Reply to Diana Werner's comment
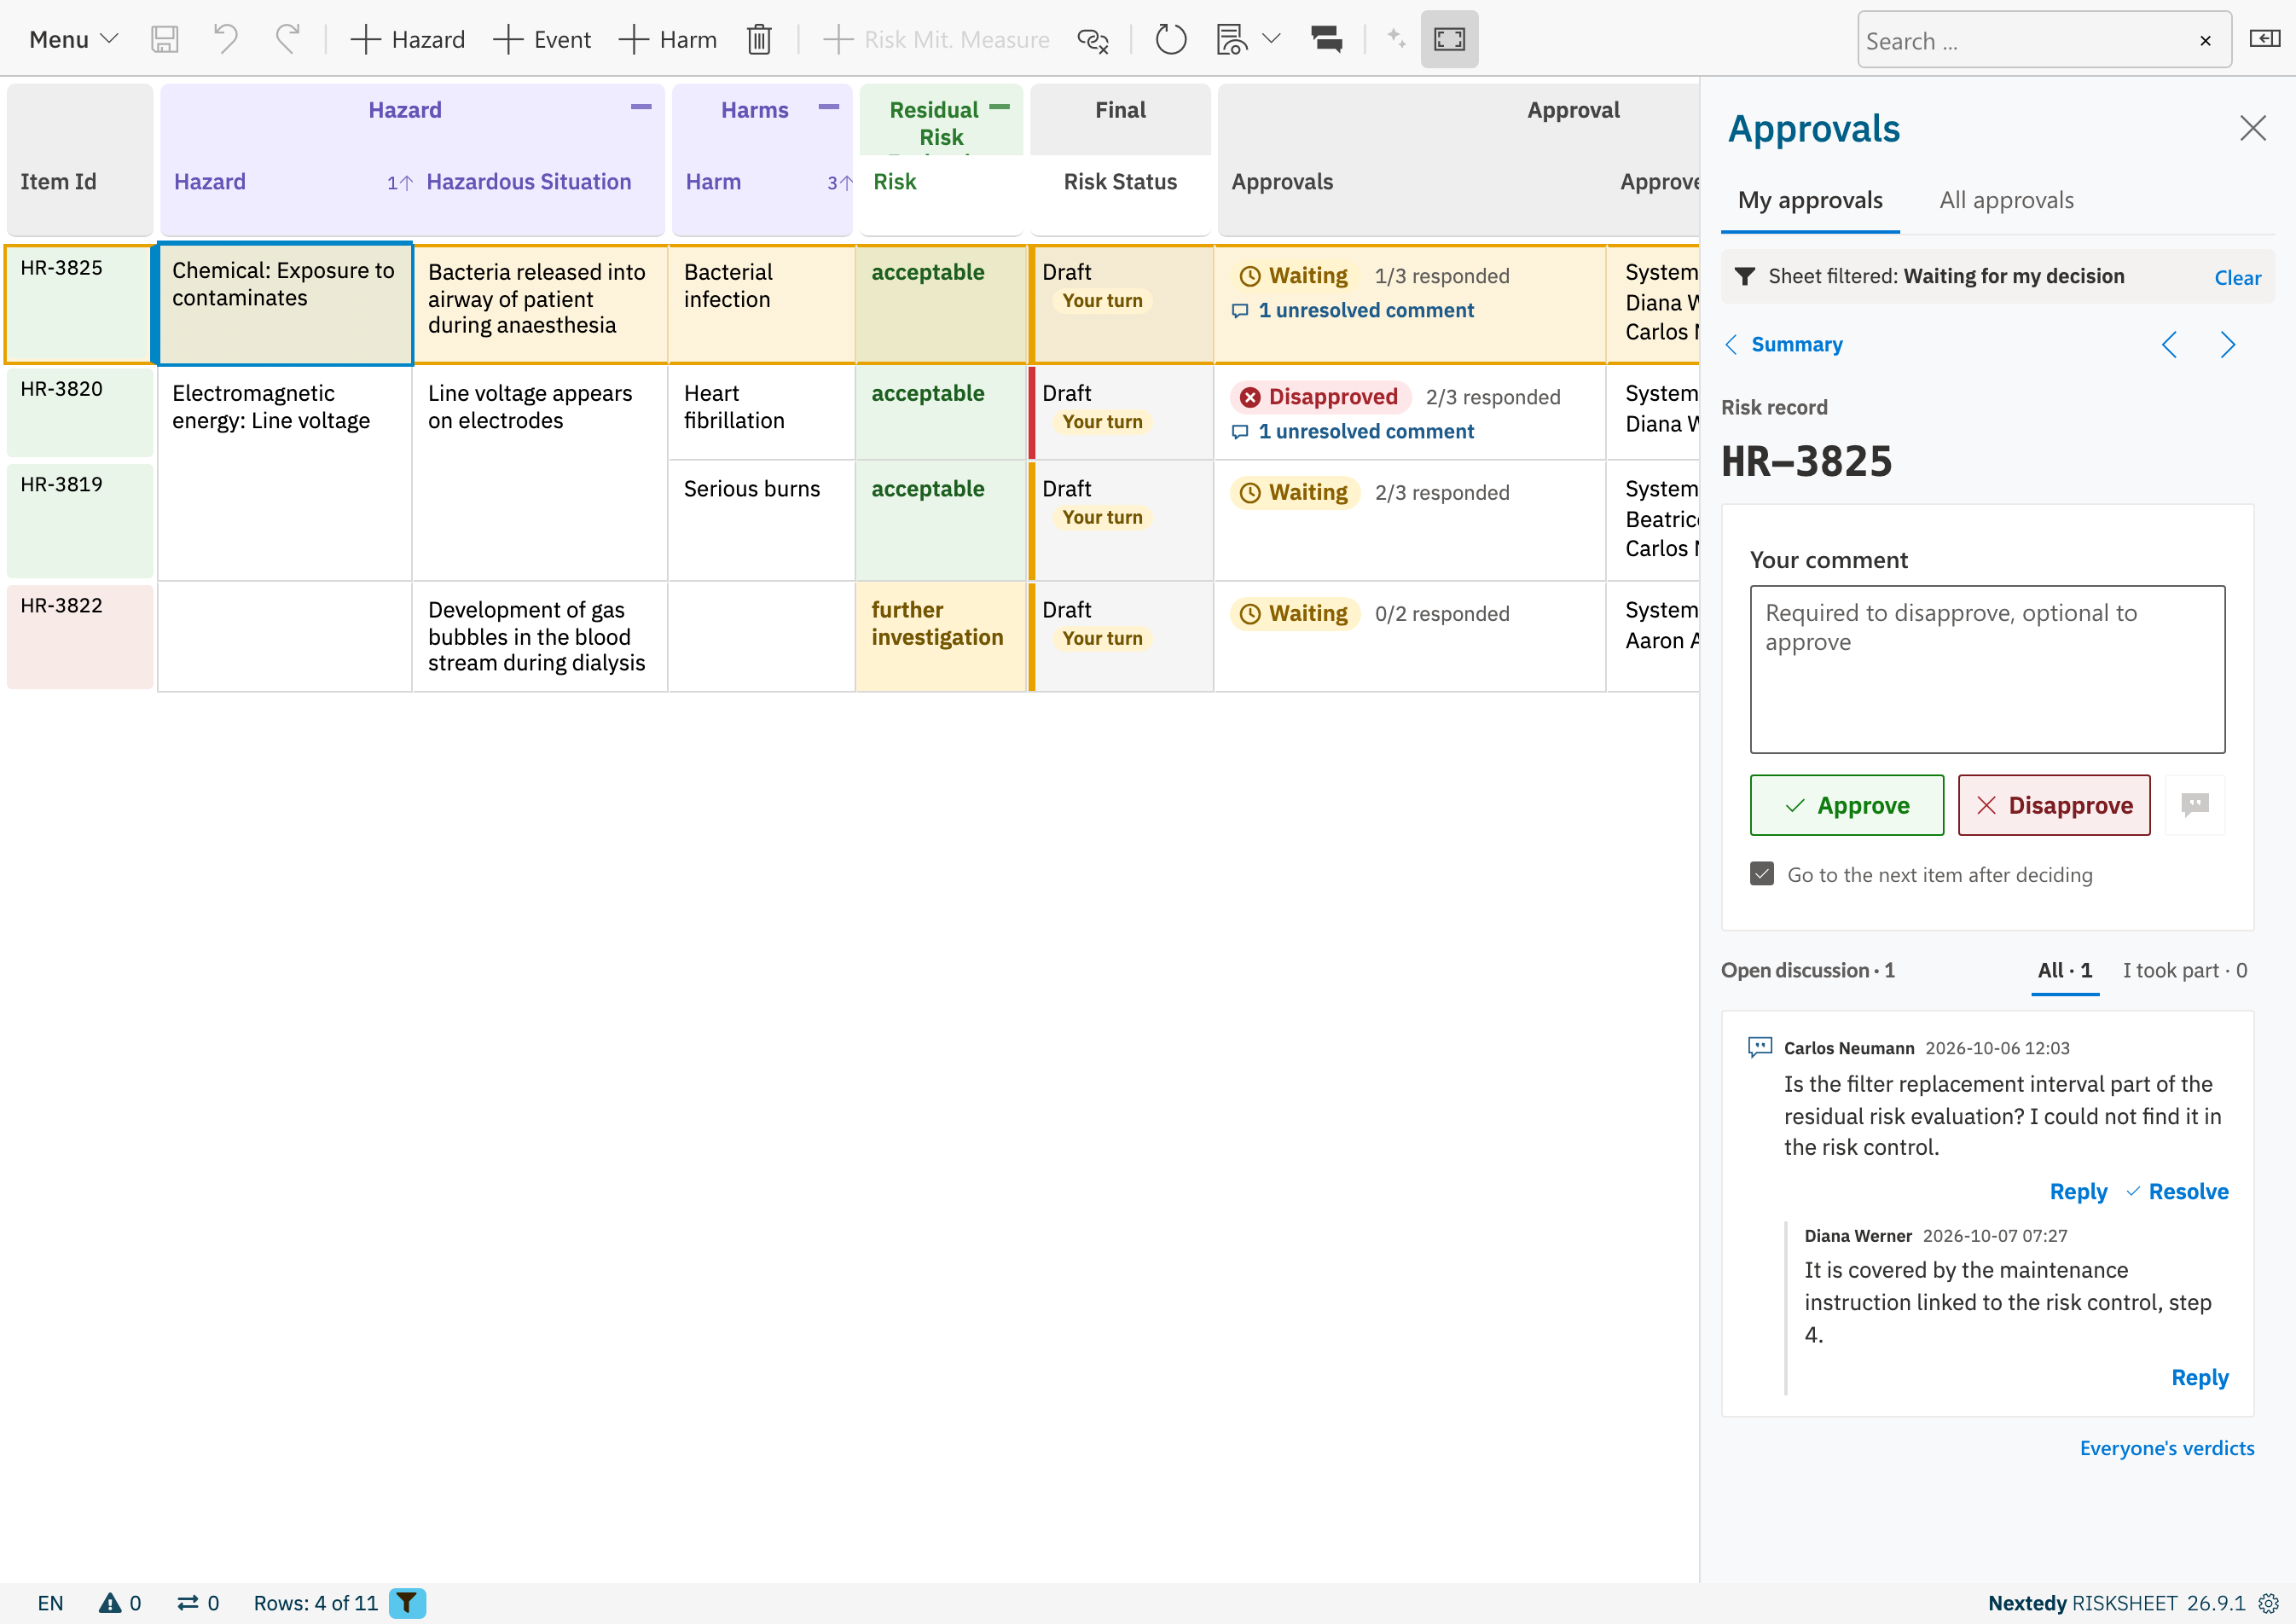 (x=2200, y=1378)
